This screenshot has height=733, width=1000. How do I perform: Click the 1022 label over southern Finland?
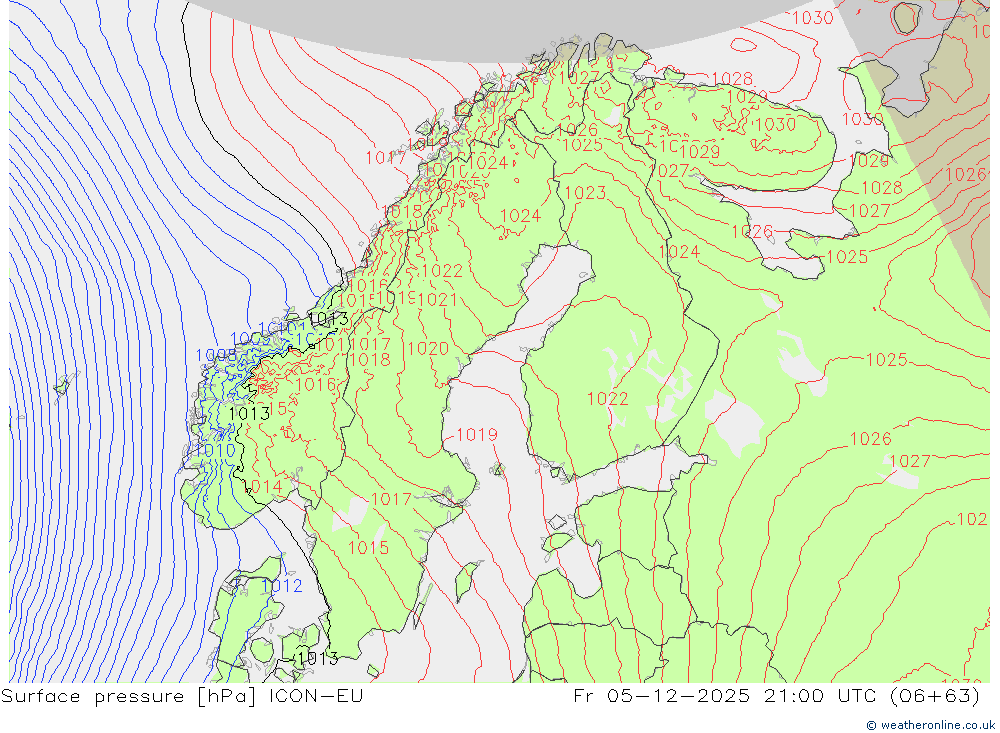(x=607, y=399)
